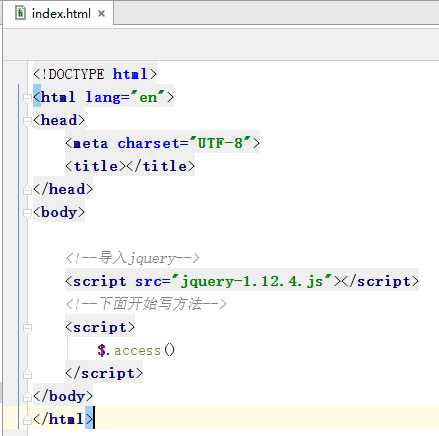Screen dimensions: 439x436
Task: Click the fold marker beside closing body tag
Action: click(x=27, y=397)
